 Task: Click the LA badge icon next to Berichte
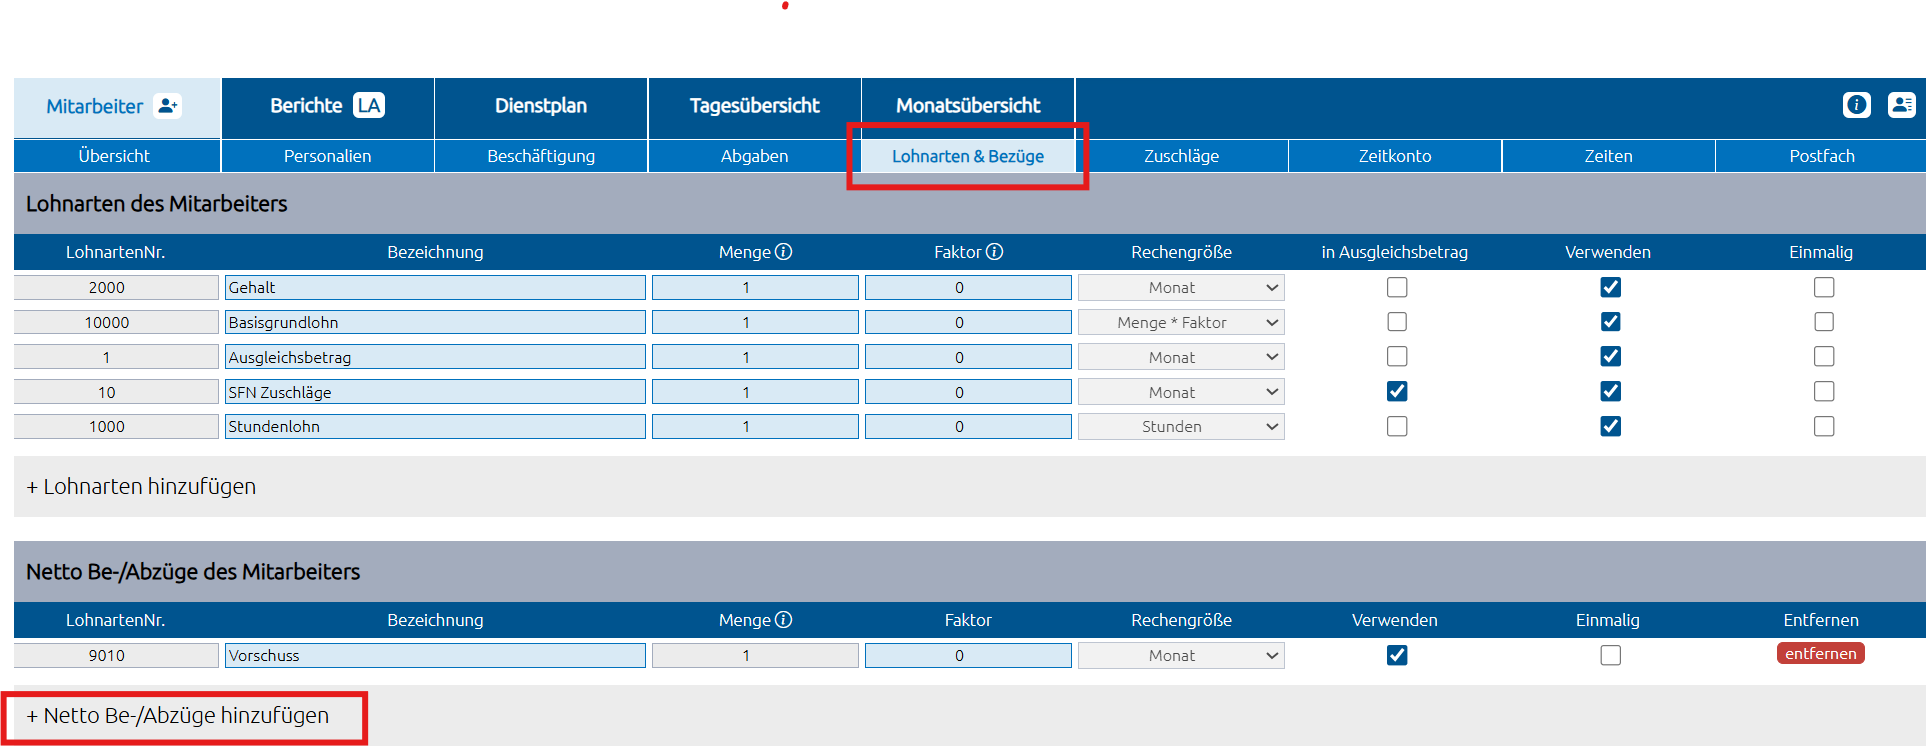click(x=369, y=106)
